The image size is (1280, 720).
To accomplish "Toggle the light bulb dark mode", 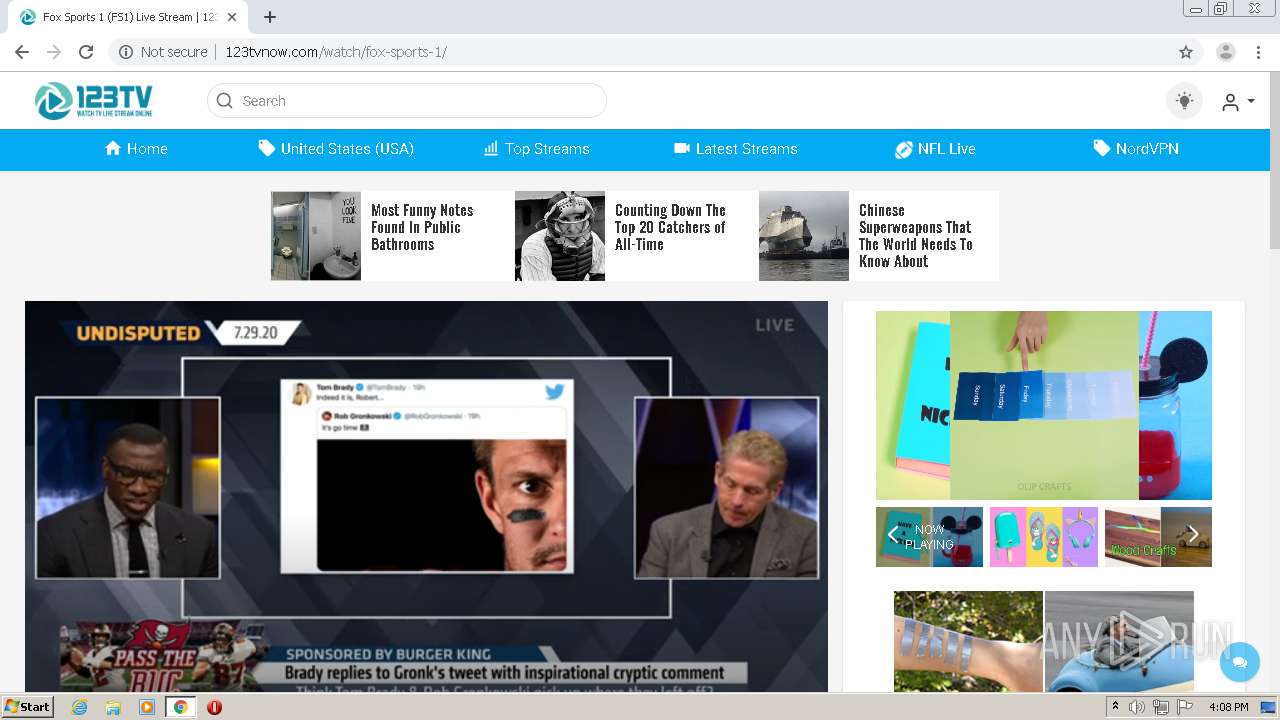I will (x=1185, y=101).
